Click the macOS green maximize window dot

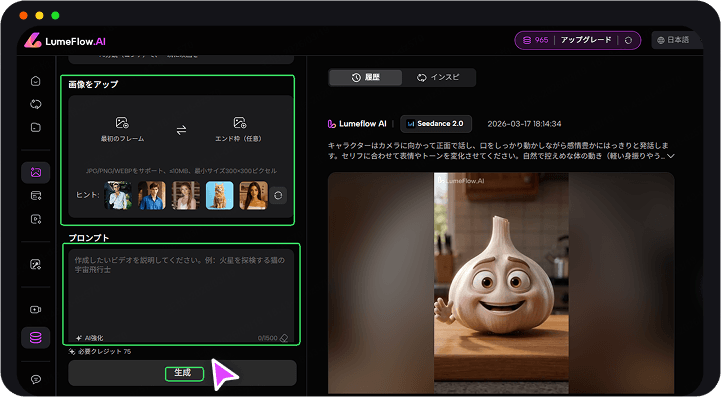coord(55,16)
